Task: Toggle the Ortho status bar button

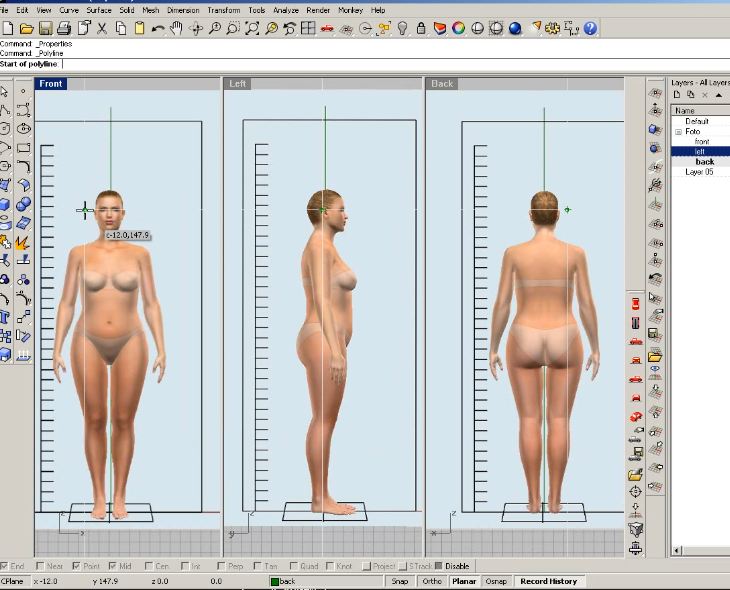Action: 431,581
